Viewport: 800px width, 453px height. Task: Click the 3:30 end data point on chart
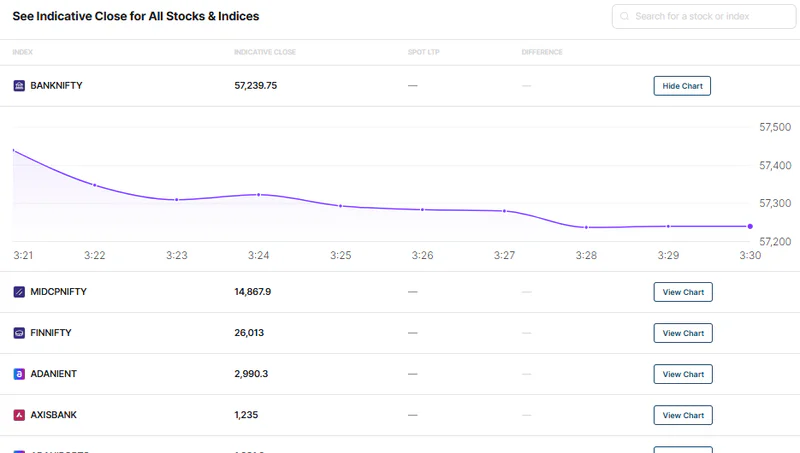coord(750,226)
